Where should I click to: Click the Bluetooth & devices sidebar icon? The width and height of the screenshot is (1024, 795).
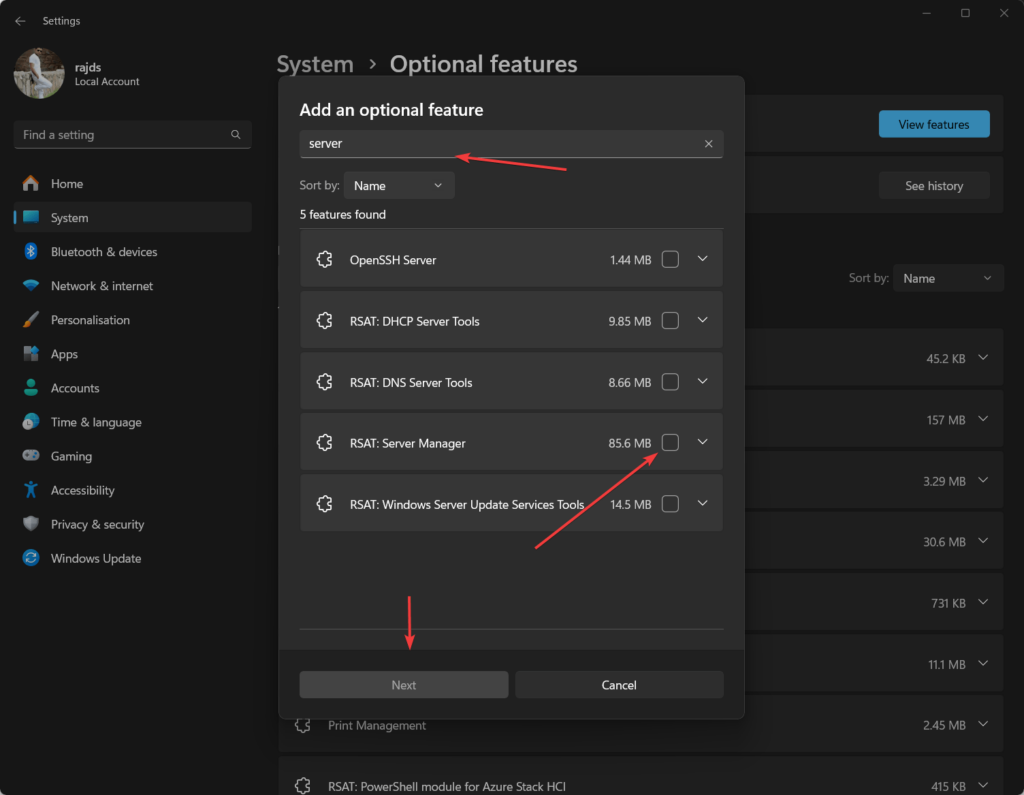[x=31, y=252]
